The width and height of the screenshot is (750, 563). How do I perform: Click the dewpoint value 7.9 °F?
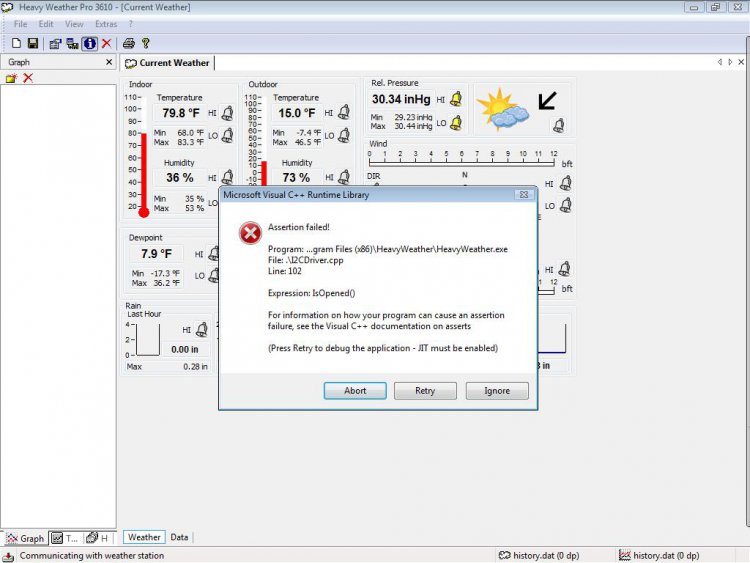pyautogui.click(x=156, y=254)
